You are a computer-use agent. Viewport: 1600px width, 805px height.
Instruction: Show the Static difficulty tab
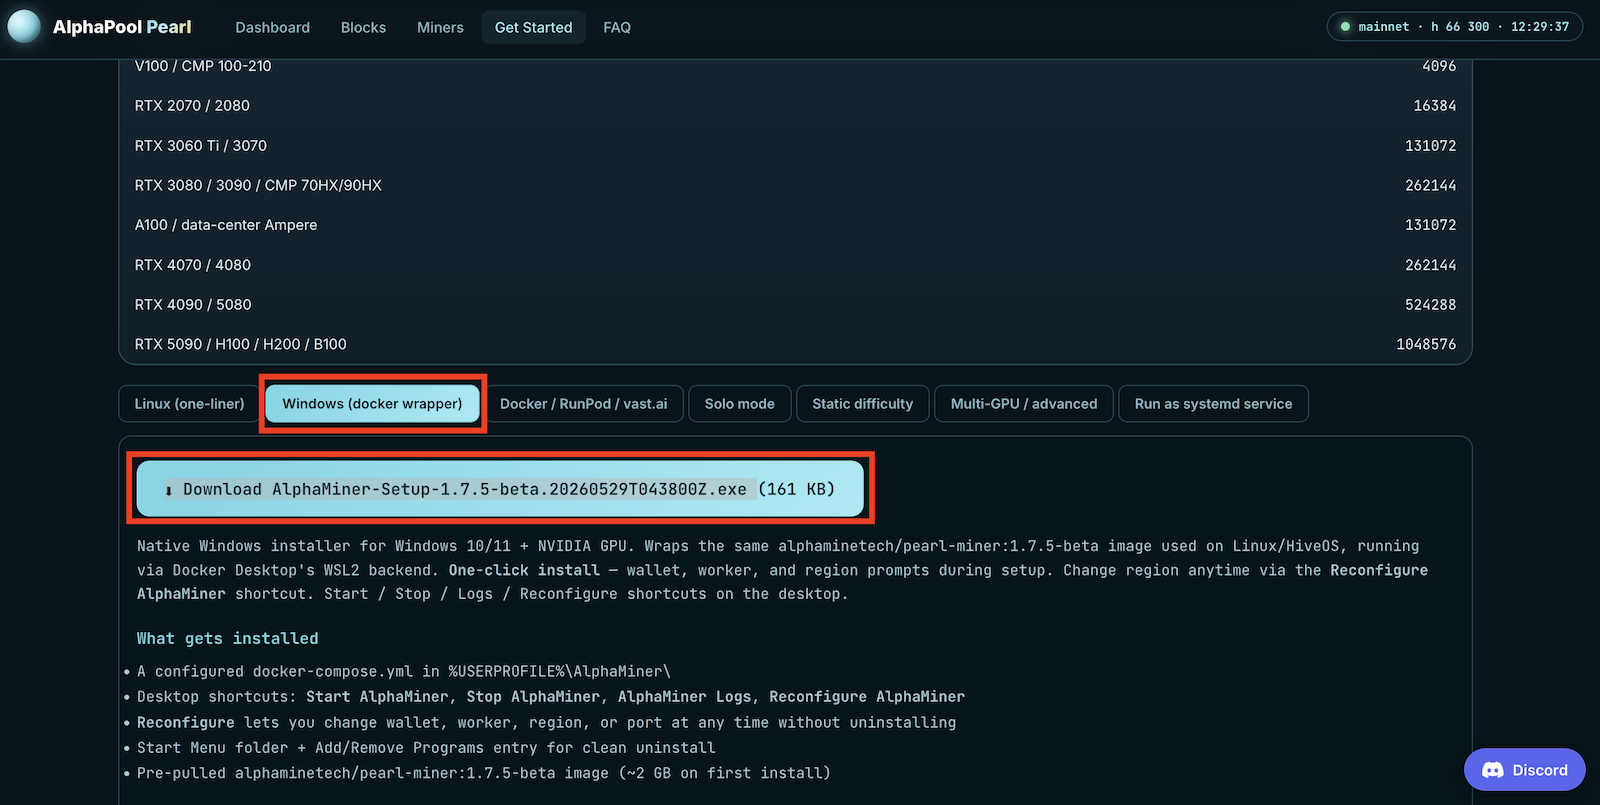pos(863,404)
